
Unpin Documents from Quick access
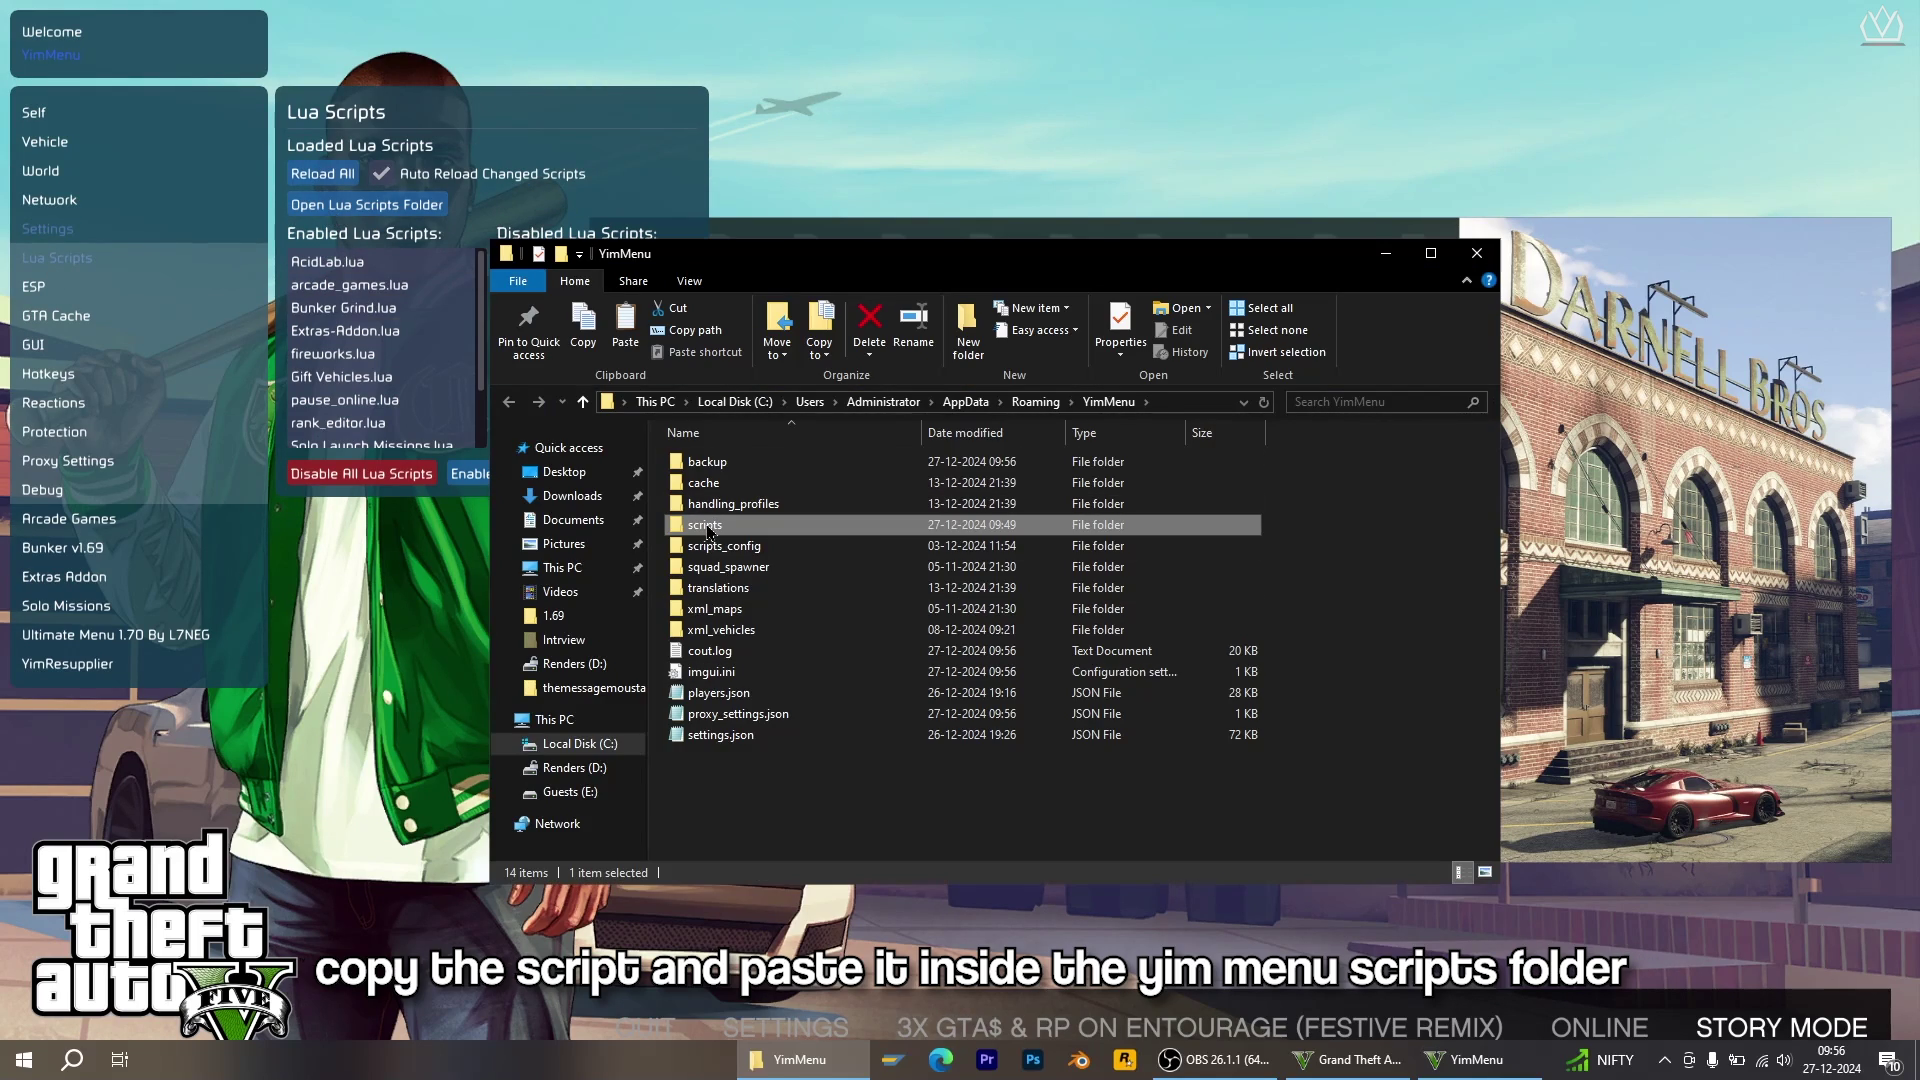(638, 520)
